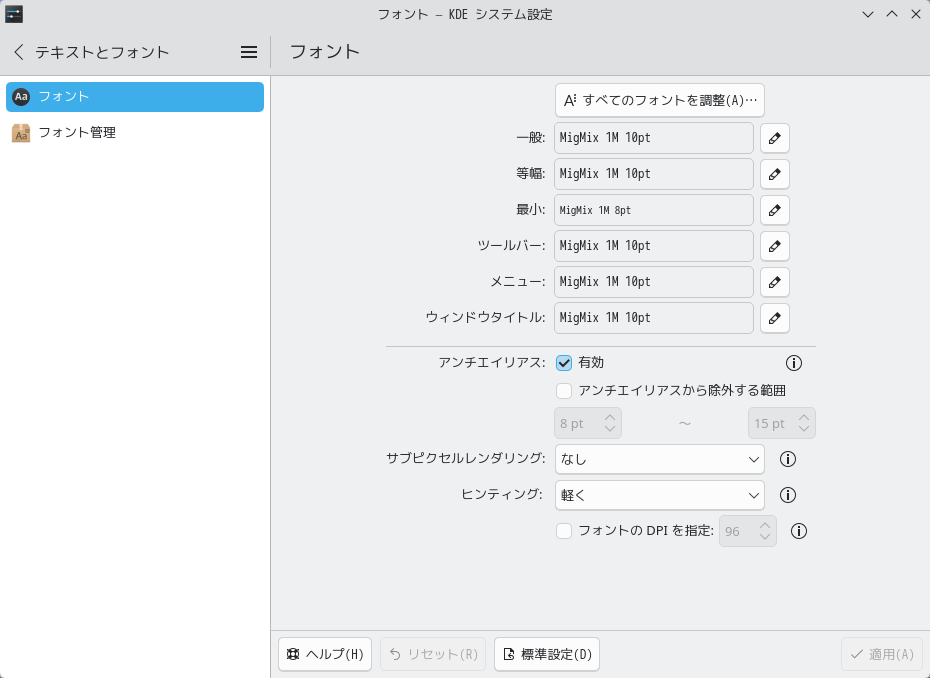Go back from テキストとフォント
The height and width of the screenshot is (678, 930).
point(19,52)
